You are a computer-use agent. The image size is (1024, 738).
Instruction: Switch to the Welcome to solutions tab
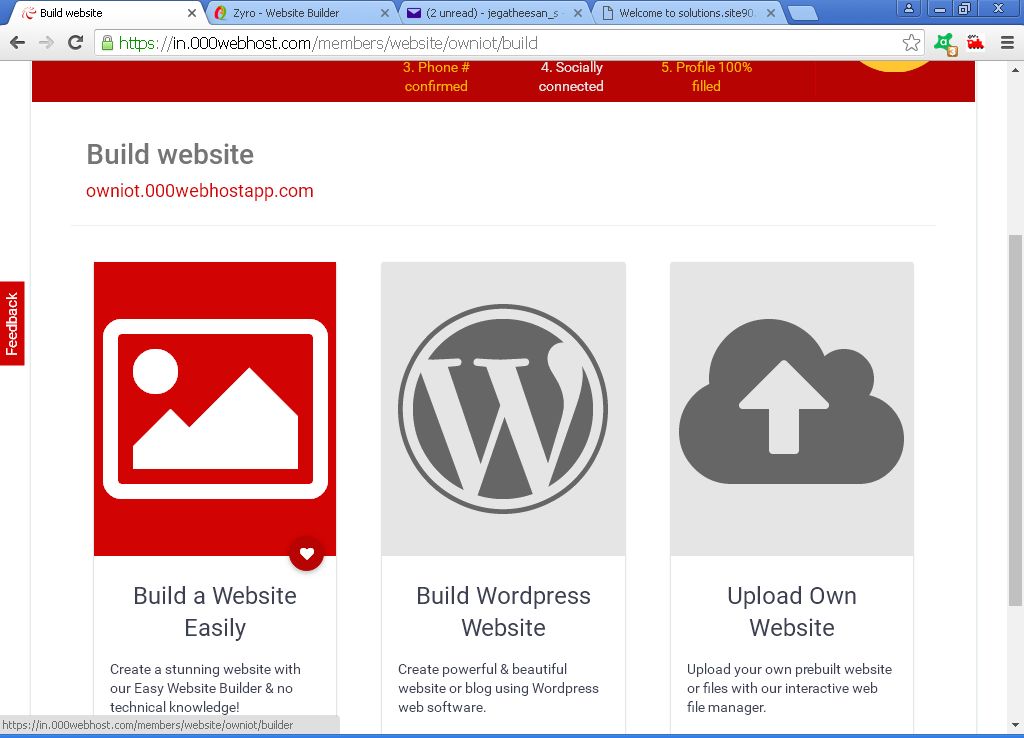pos(688,13)
